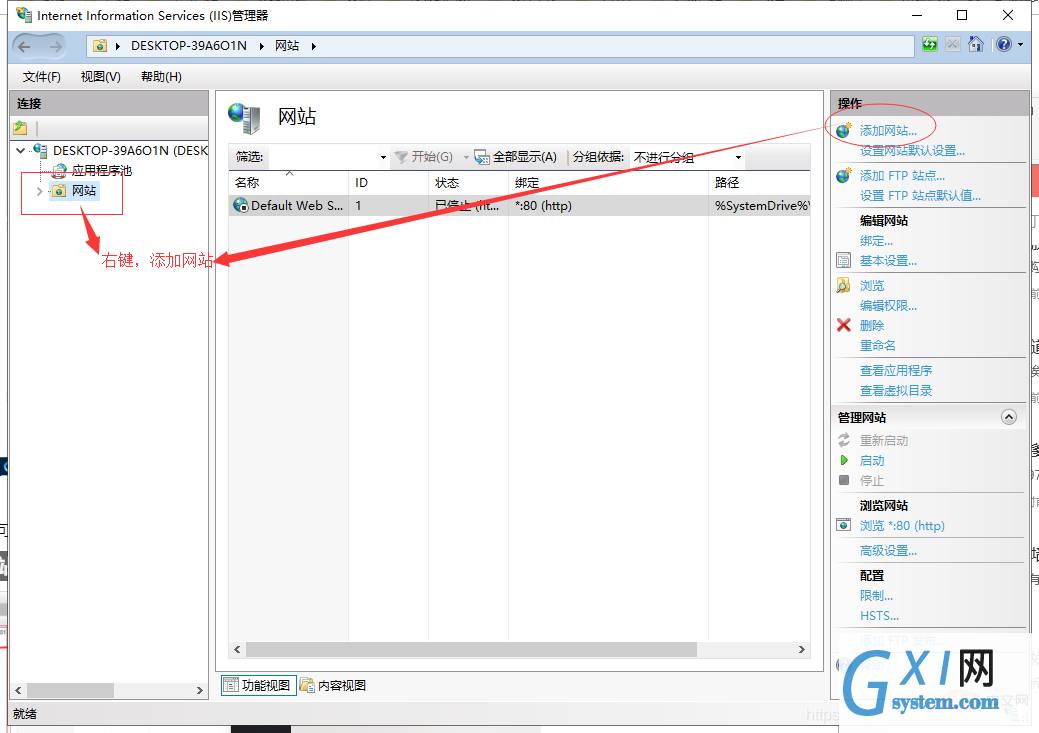Click 重命名 link
This screenshot has height=733, width=1039.
877,345
